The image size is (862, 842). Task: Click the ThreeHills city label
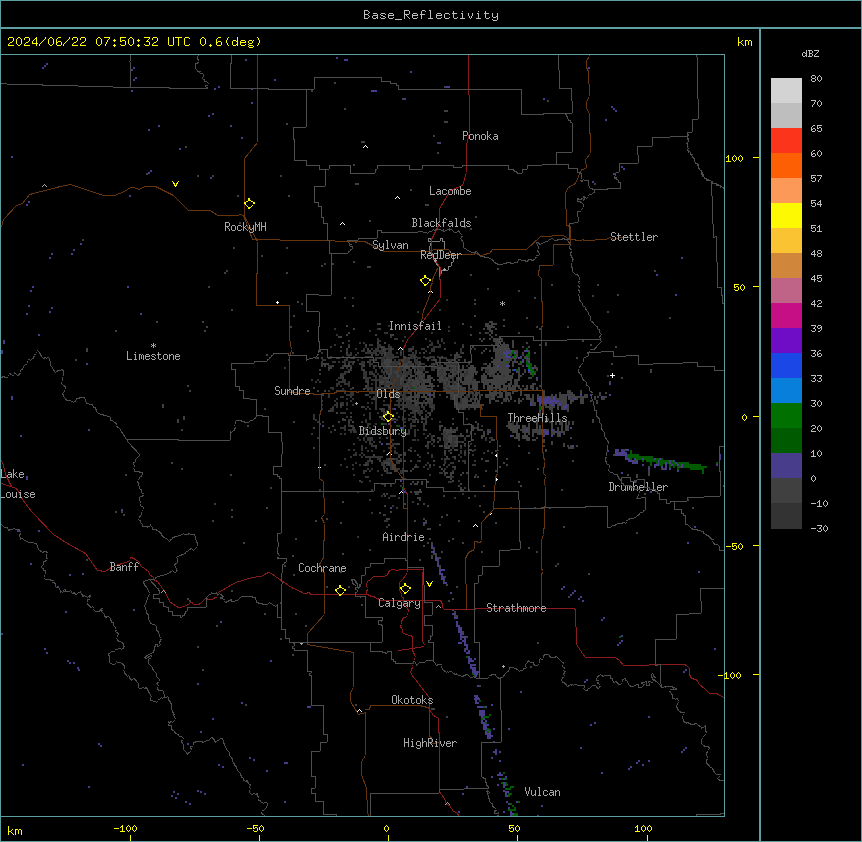click(537, 418)
